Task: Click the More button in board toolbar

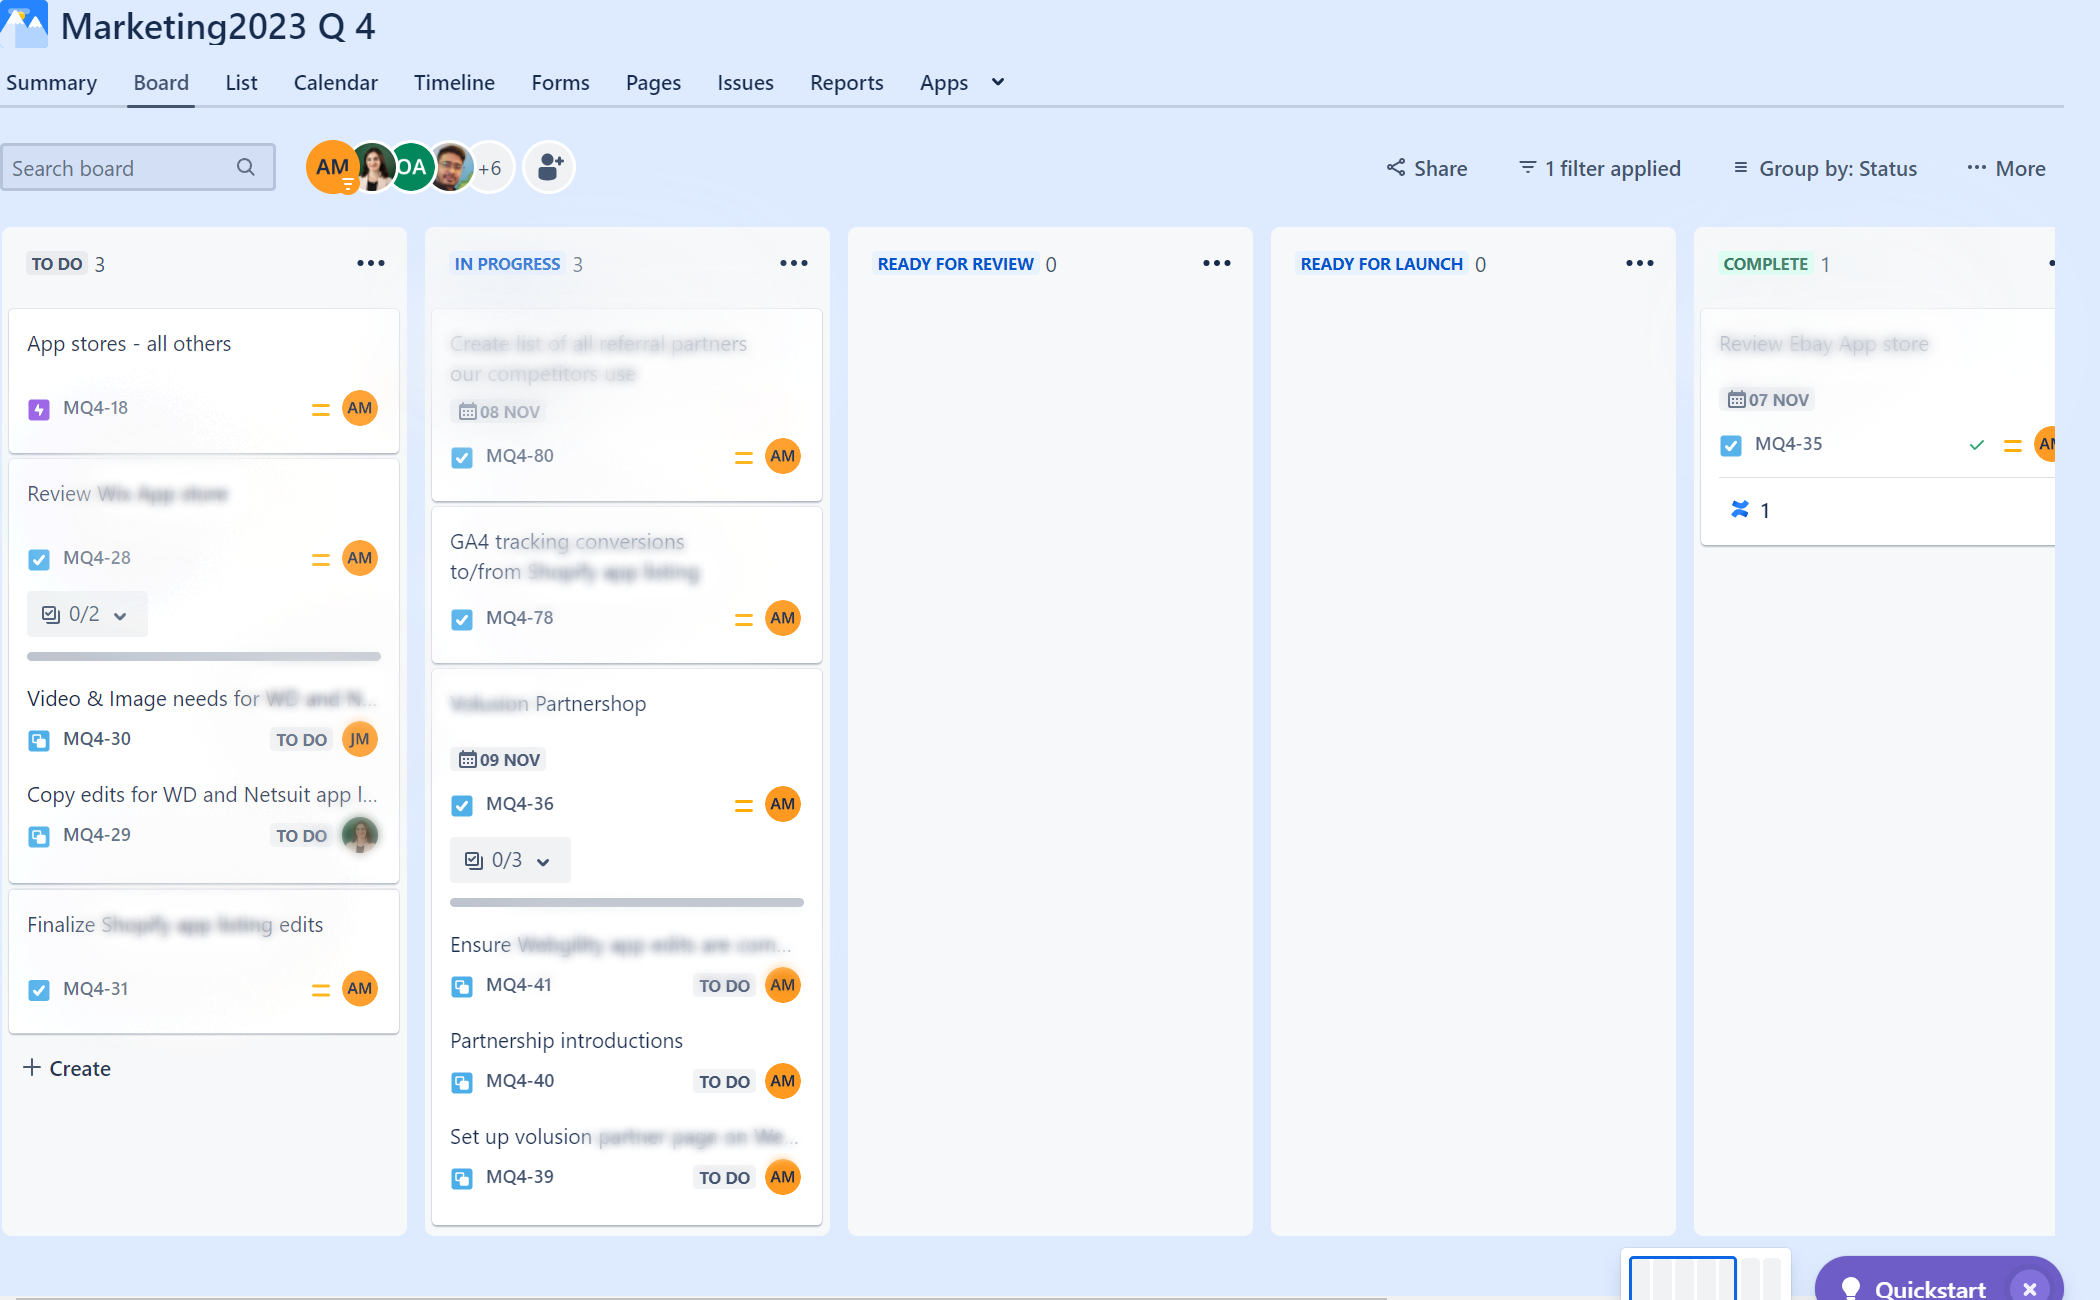Action: (x=2006, y=168)
